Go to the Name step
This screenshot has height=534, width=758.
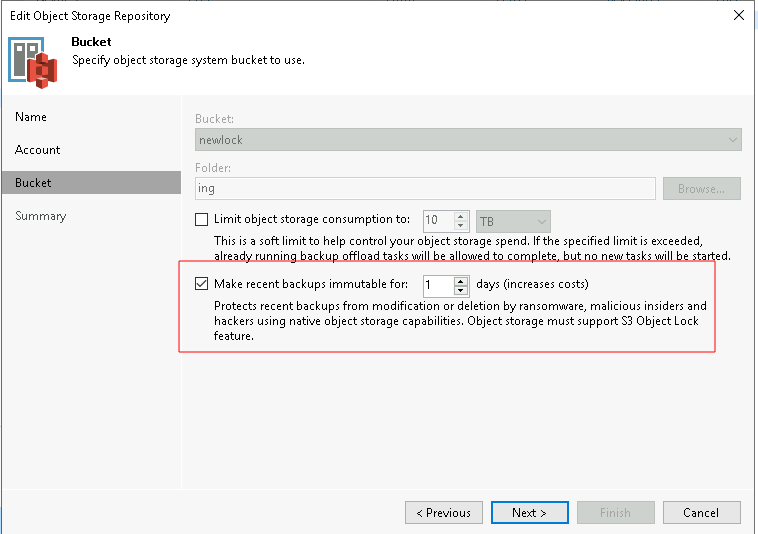31,117
